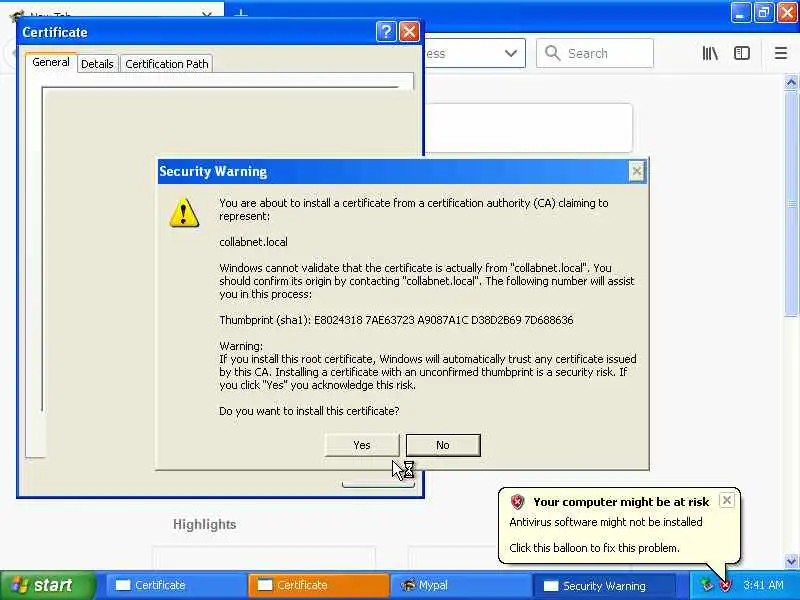Select the General tab in Certificate
The width and height of the screenshot is (800, 600).
pos(51,62)
